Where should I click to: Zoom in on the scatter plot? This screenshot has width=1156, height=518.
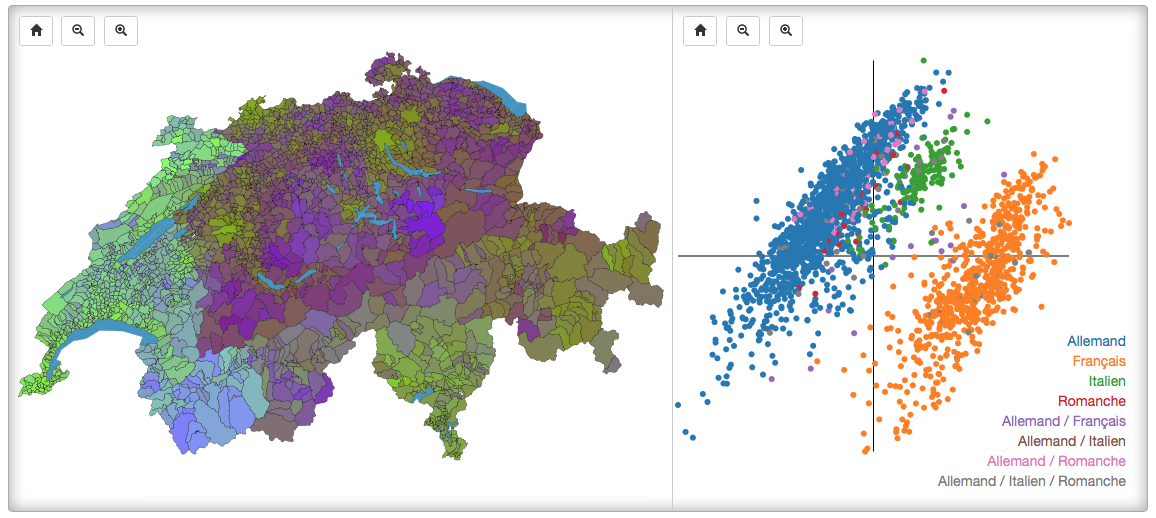tap(786, 31)
